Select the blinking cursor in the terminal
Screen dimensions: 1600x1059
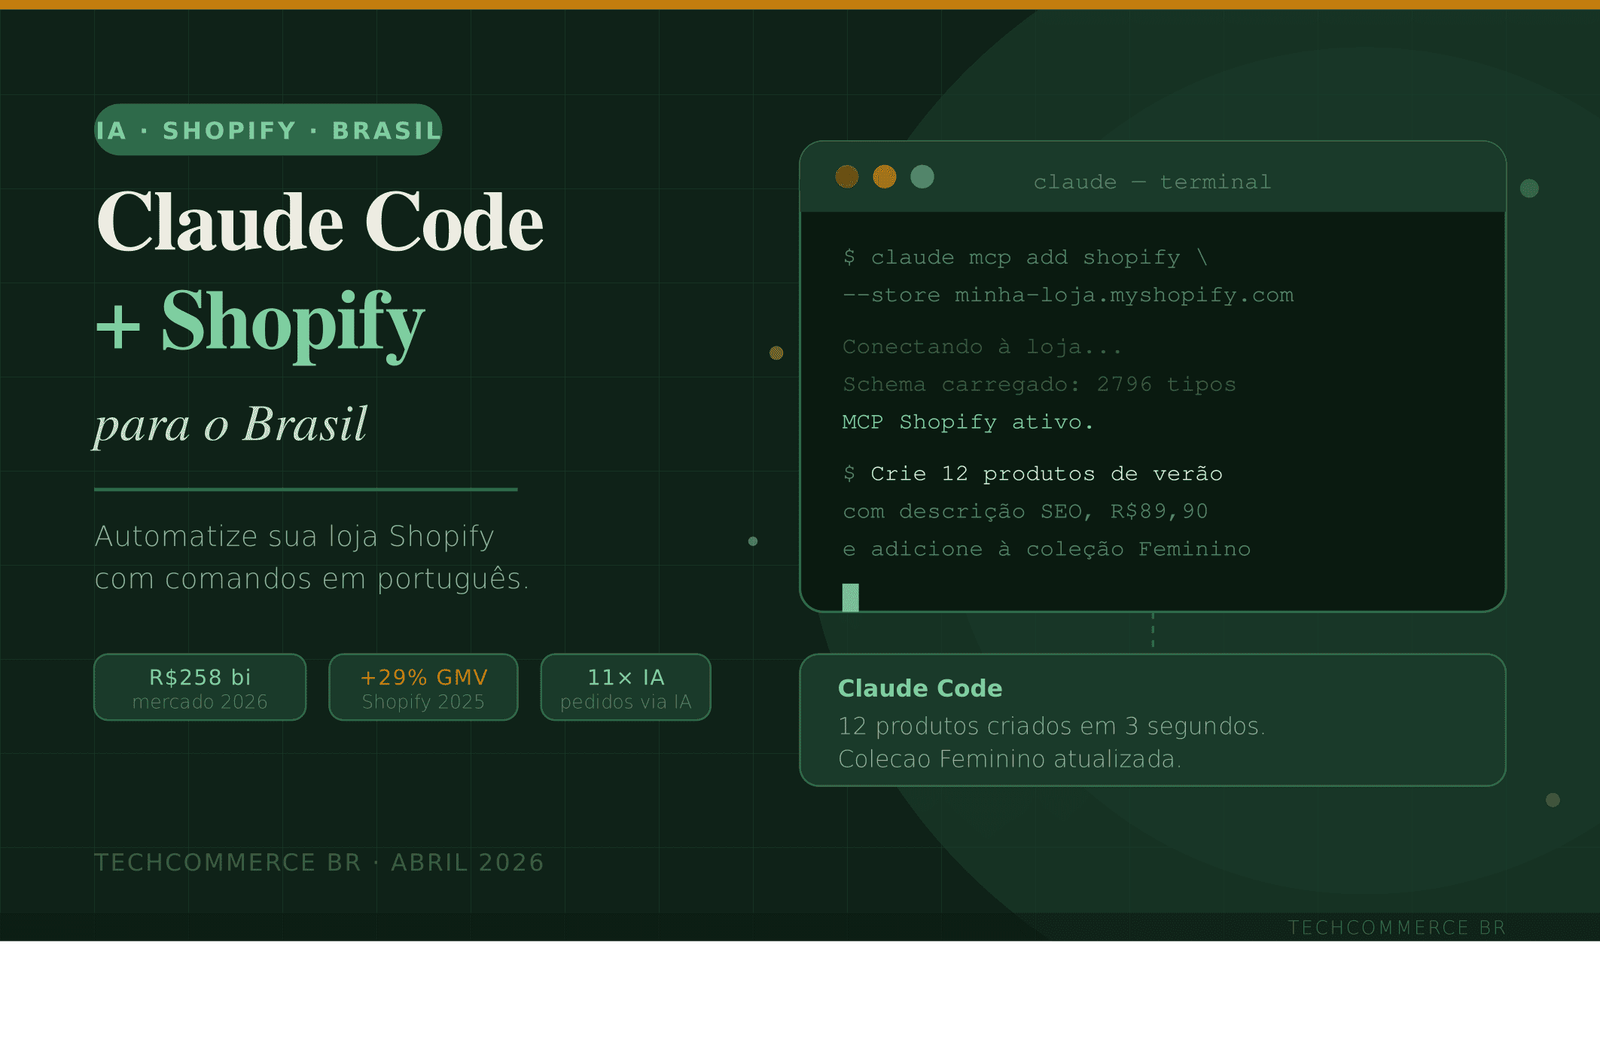tap(850, 594)
